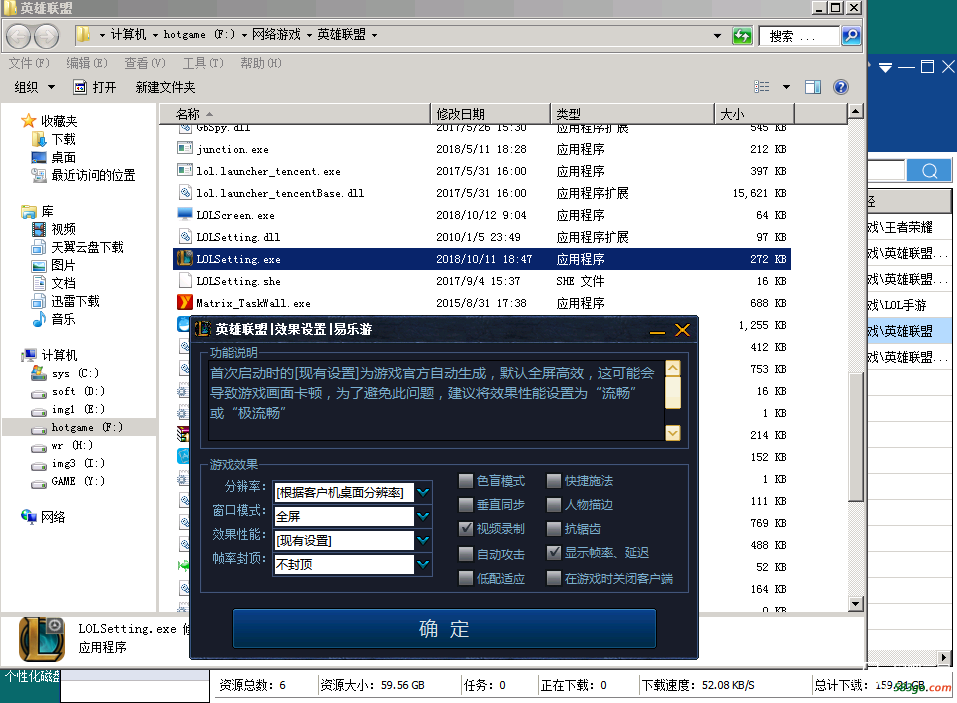Enable the 人物描边 checkbox

pyautogui.click(x=554, y=505)
